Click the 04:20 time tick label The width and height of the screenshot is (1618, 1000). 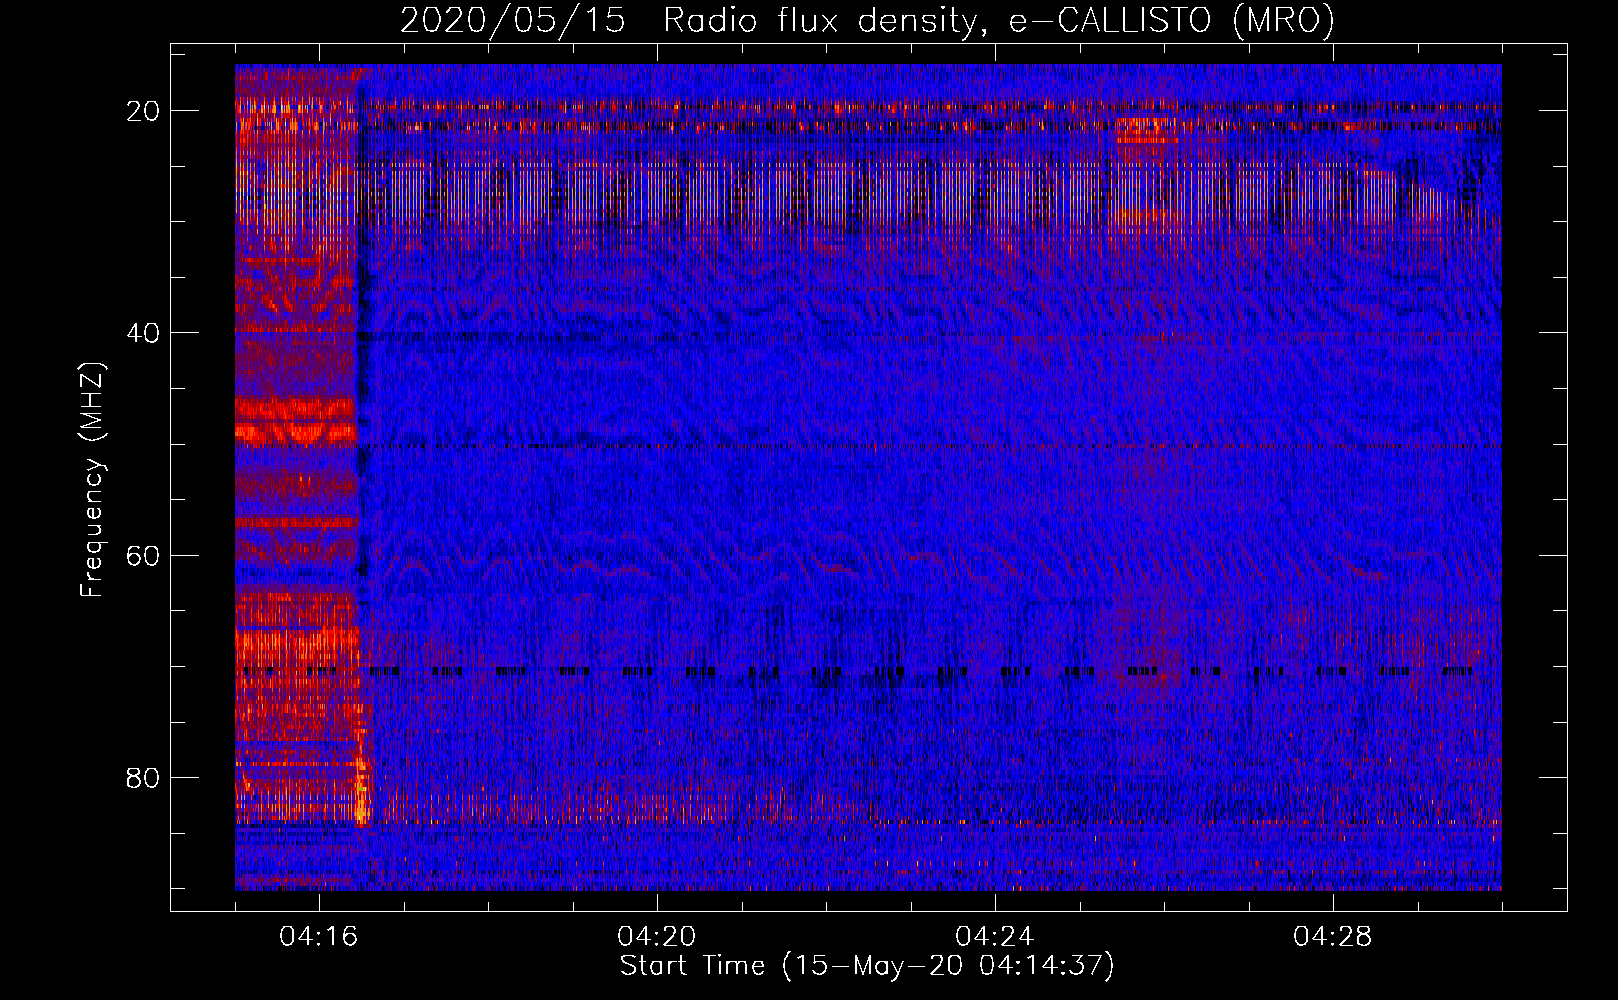(x=657, y=937)
